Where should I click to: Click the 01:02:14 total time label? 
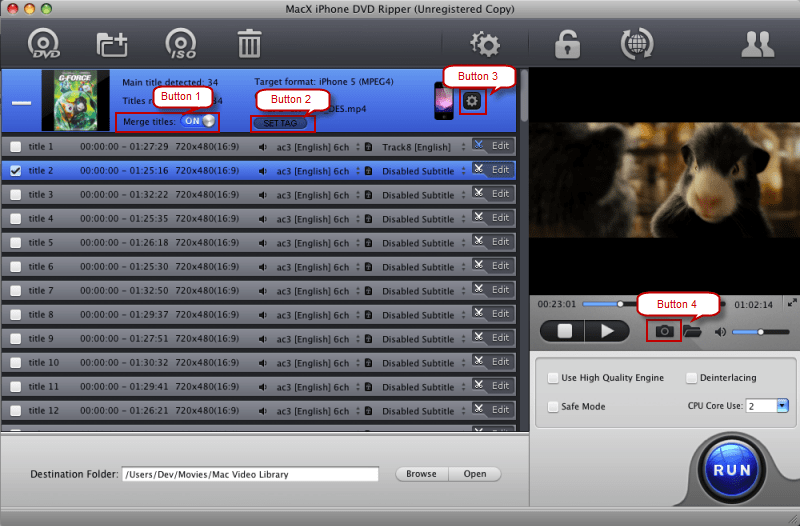[x=753, y=305]
